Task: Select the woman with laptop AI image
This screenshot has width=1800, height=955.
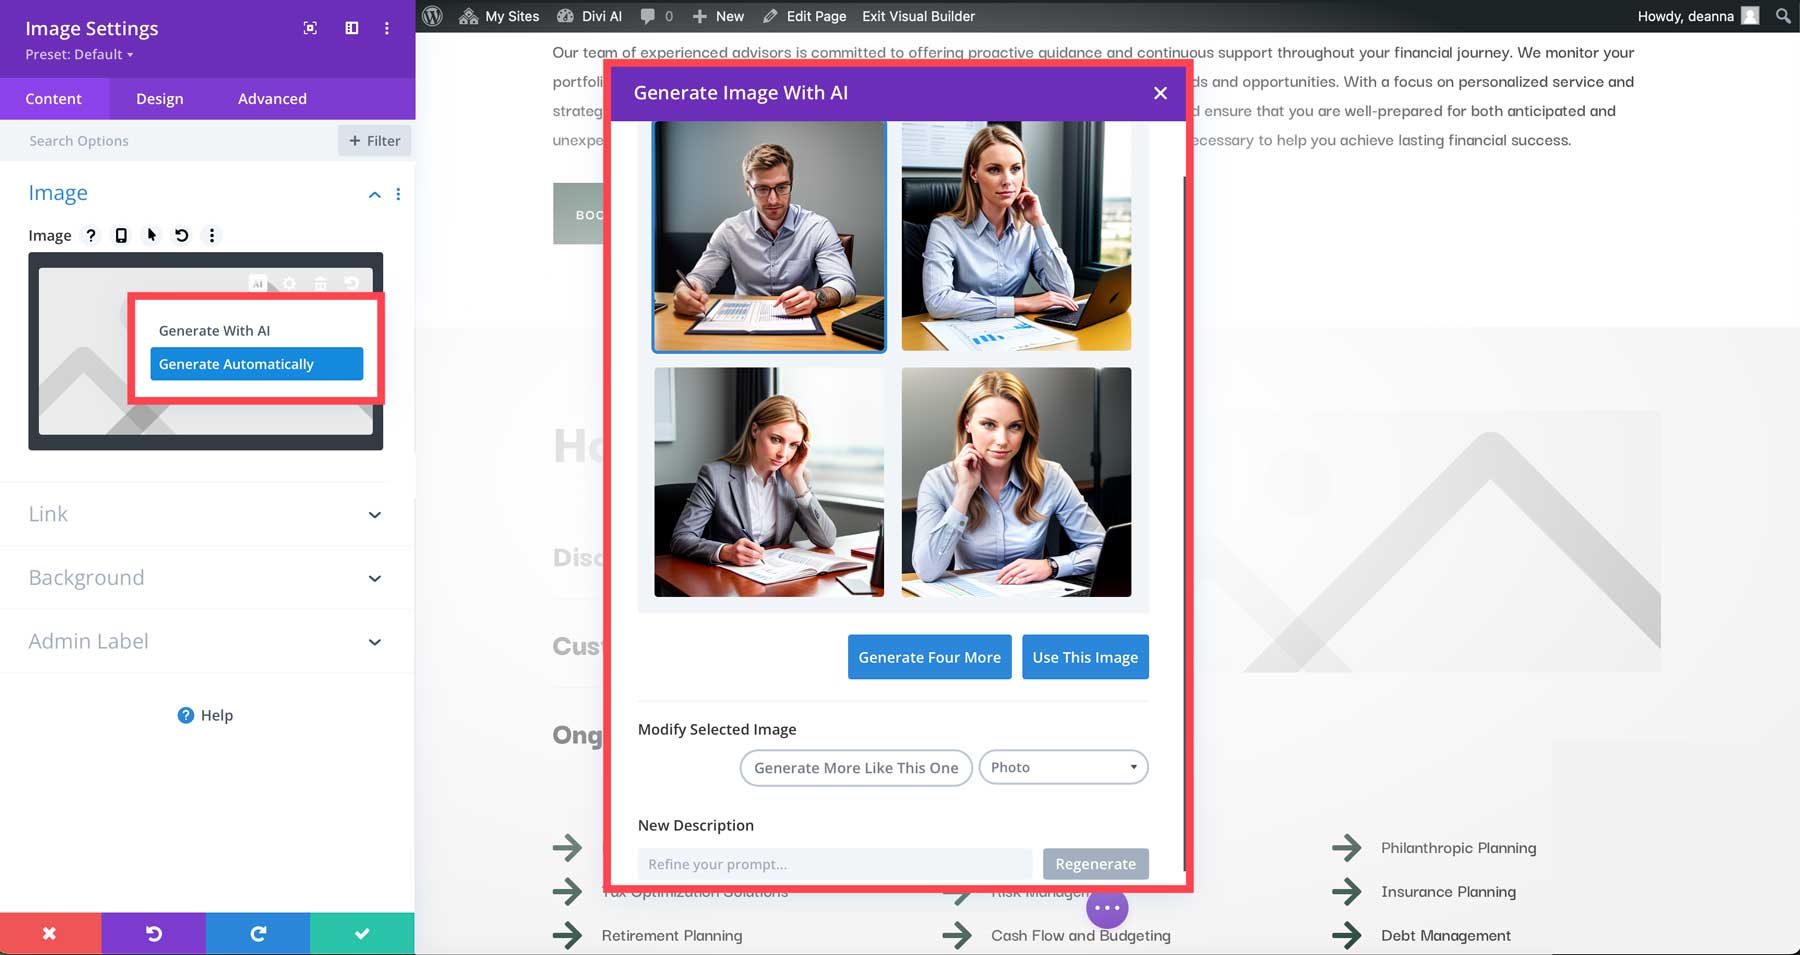Action: point(1016,236)
